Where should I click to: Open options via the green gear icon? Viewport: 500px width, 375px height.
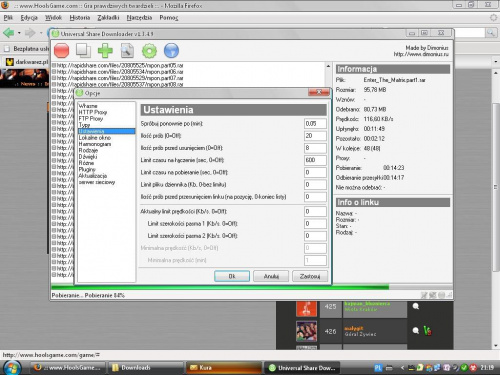[149, 51]
